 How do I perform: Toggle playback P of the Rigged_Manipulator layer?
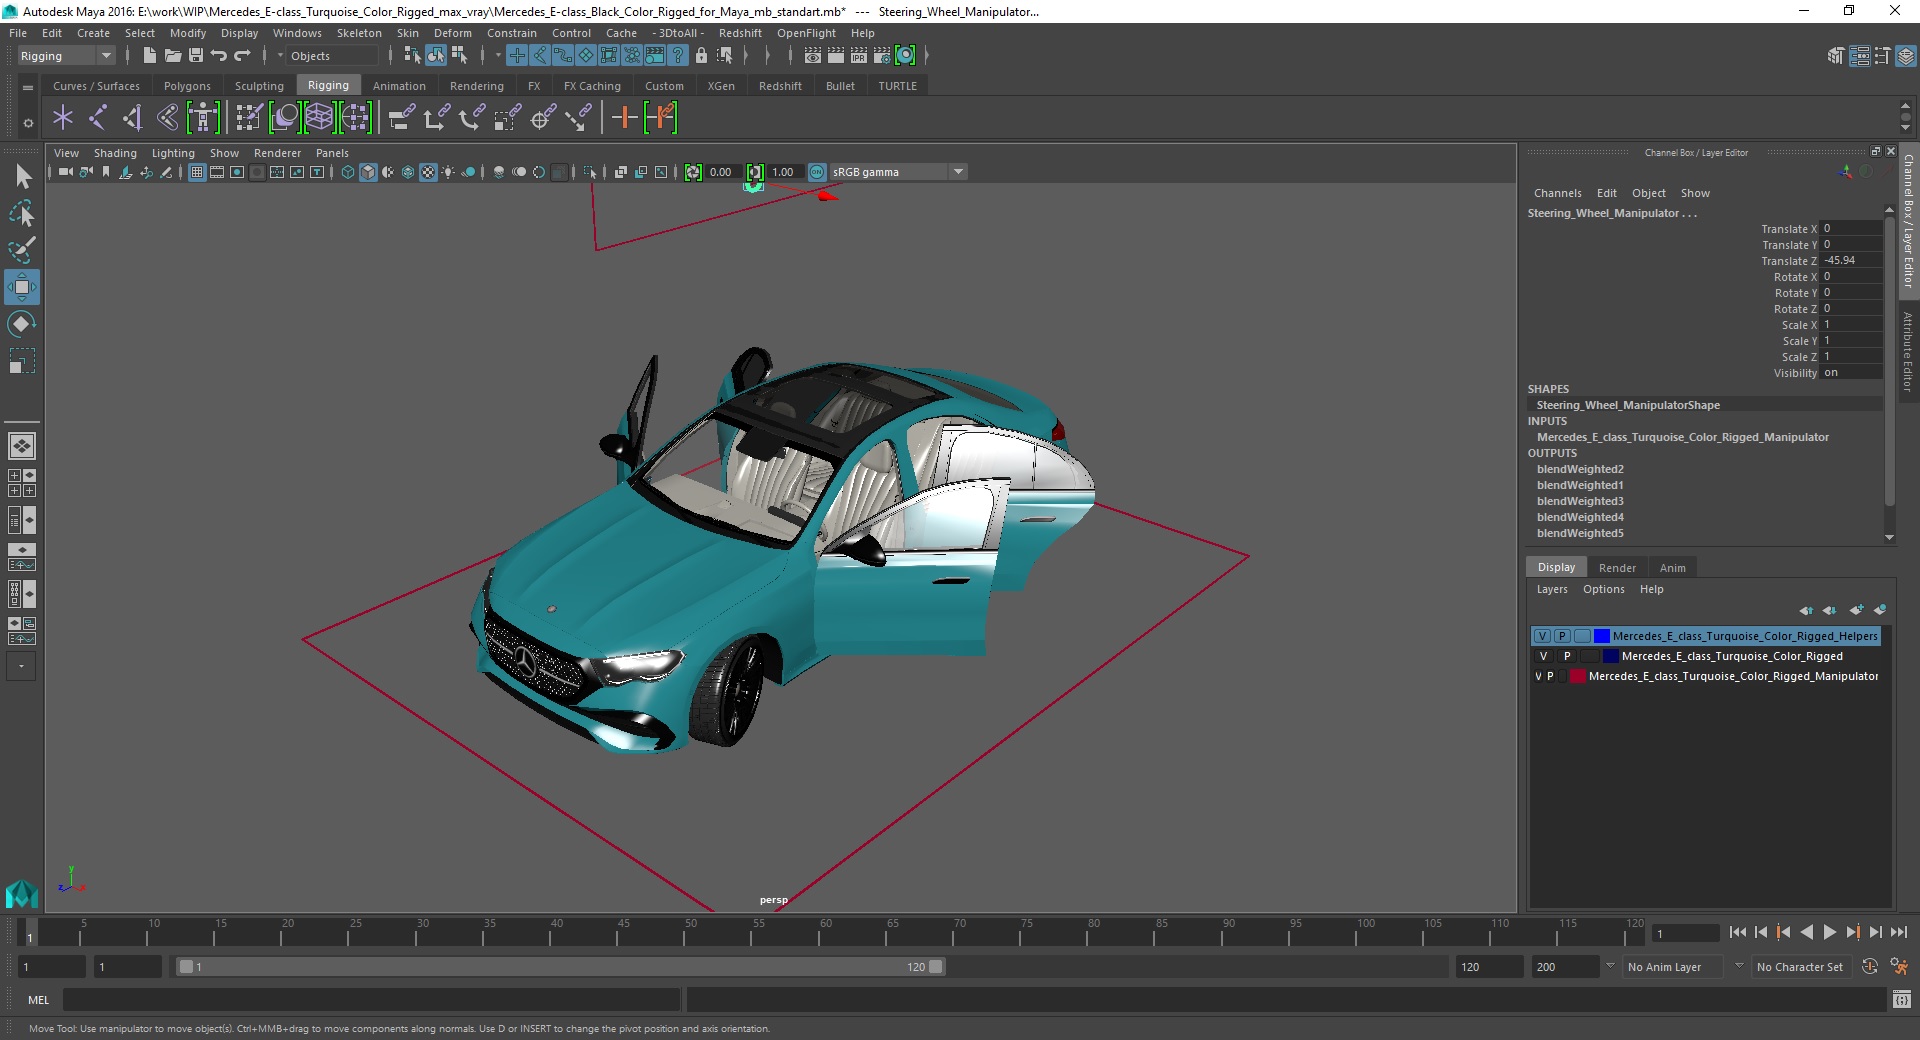click(1551, 676)
